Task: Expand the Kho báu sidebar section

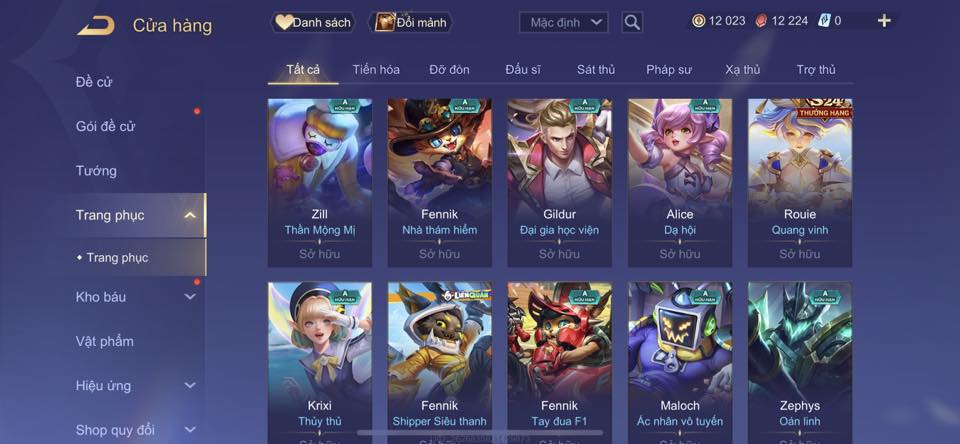Action: tap(190, 297)
